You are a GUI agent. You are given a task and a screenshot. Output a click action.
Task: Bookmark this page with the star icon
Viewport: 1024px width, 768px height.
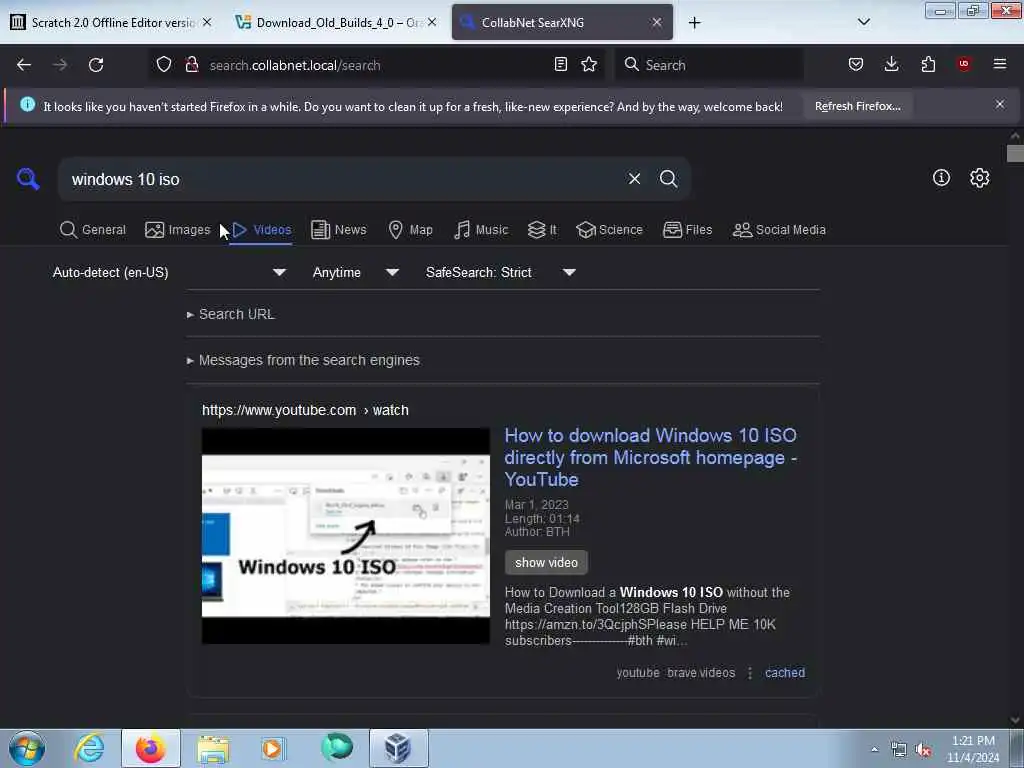pos(589,64)
